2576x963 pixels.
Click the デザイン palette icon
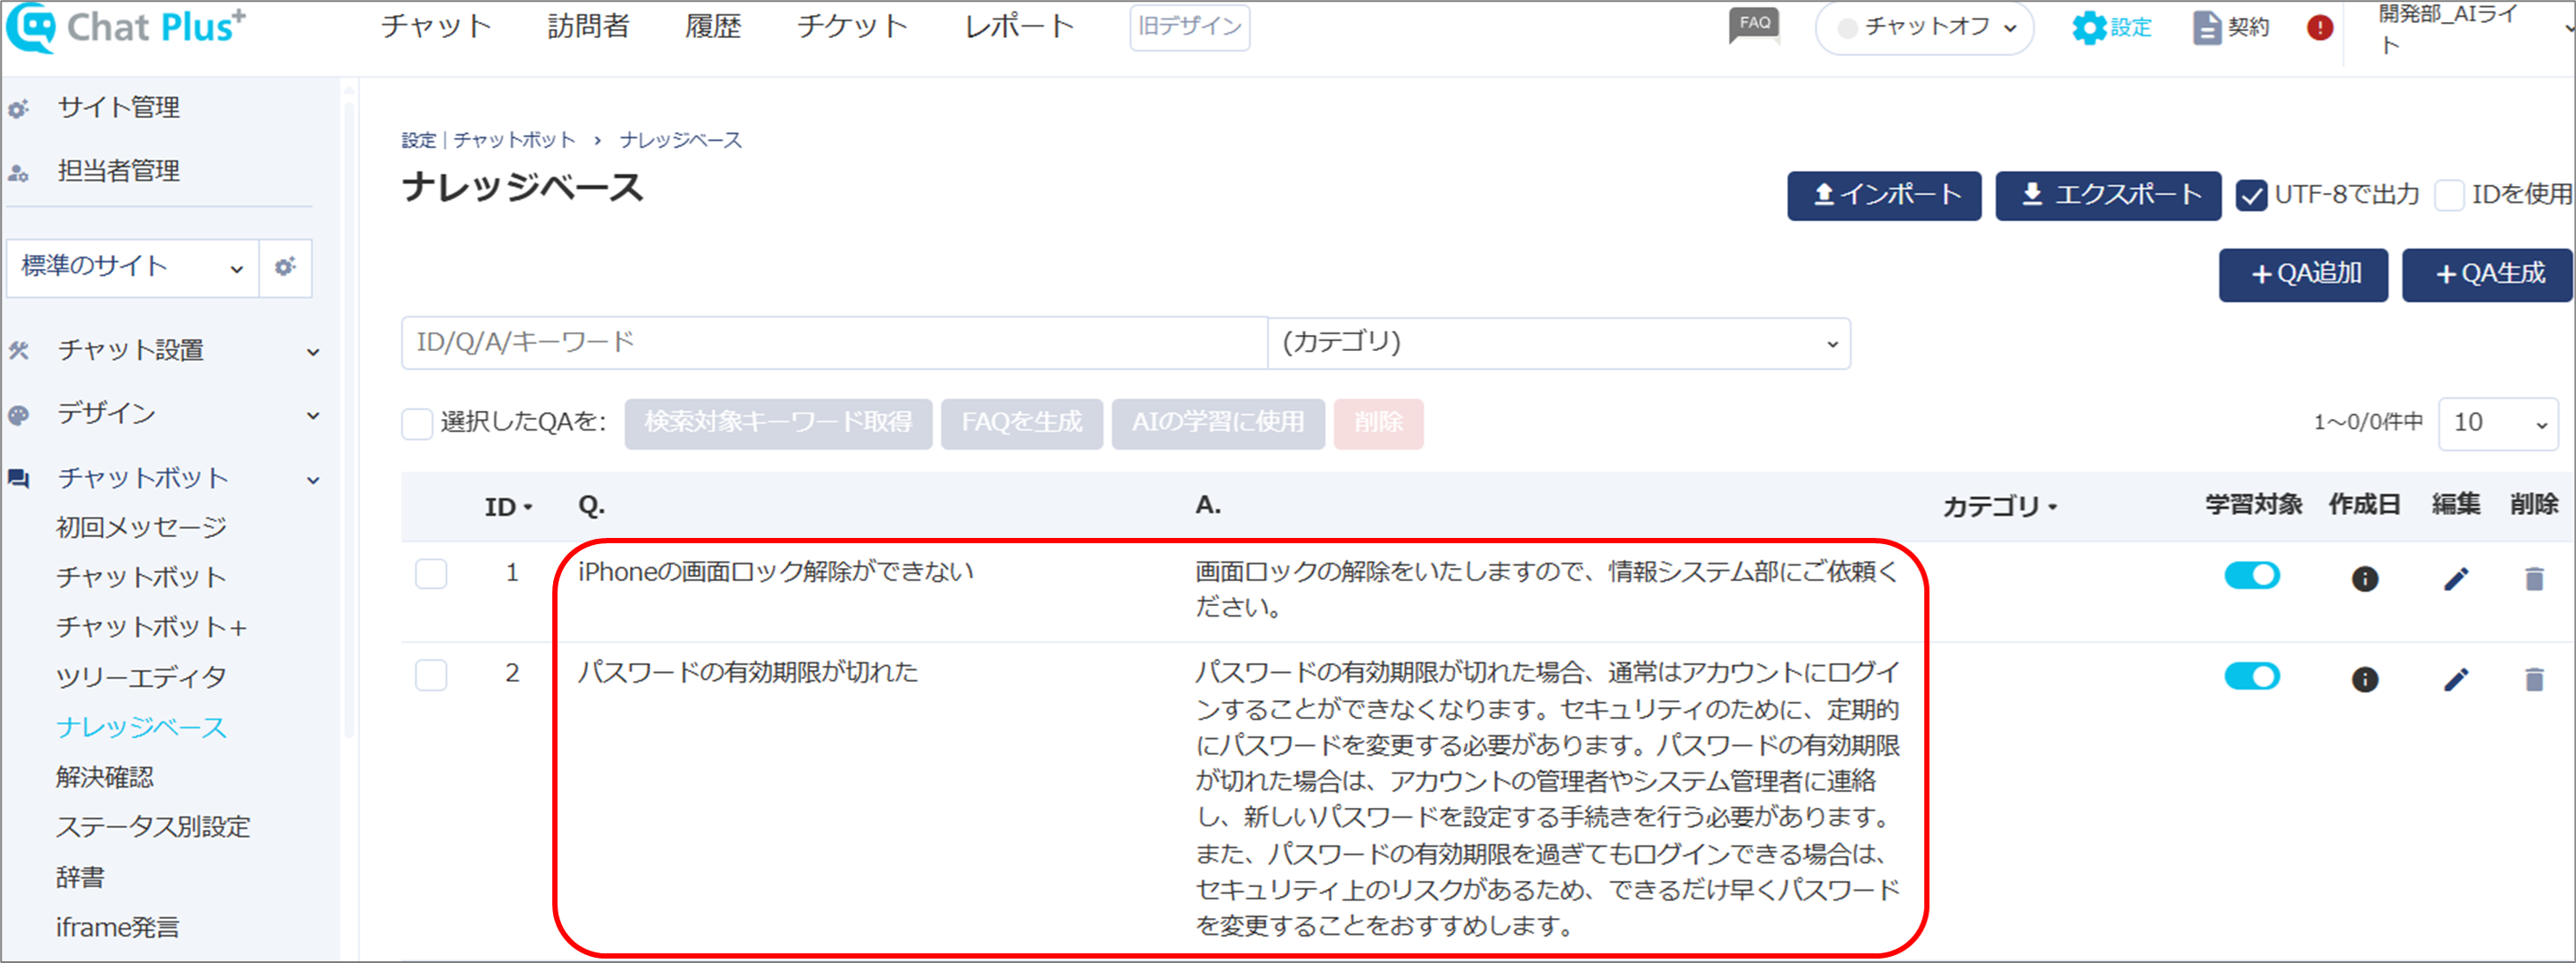(19, 414)
